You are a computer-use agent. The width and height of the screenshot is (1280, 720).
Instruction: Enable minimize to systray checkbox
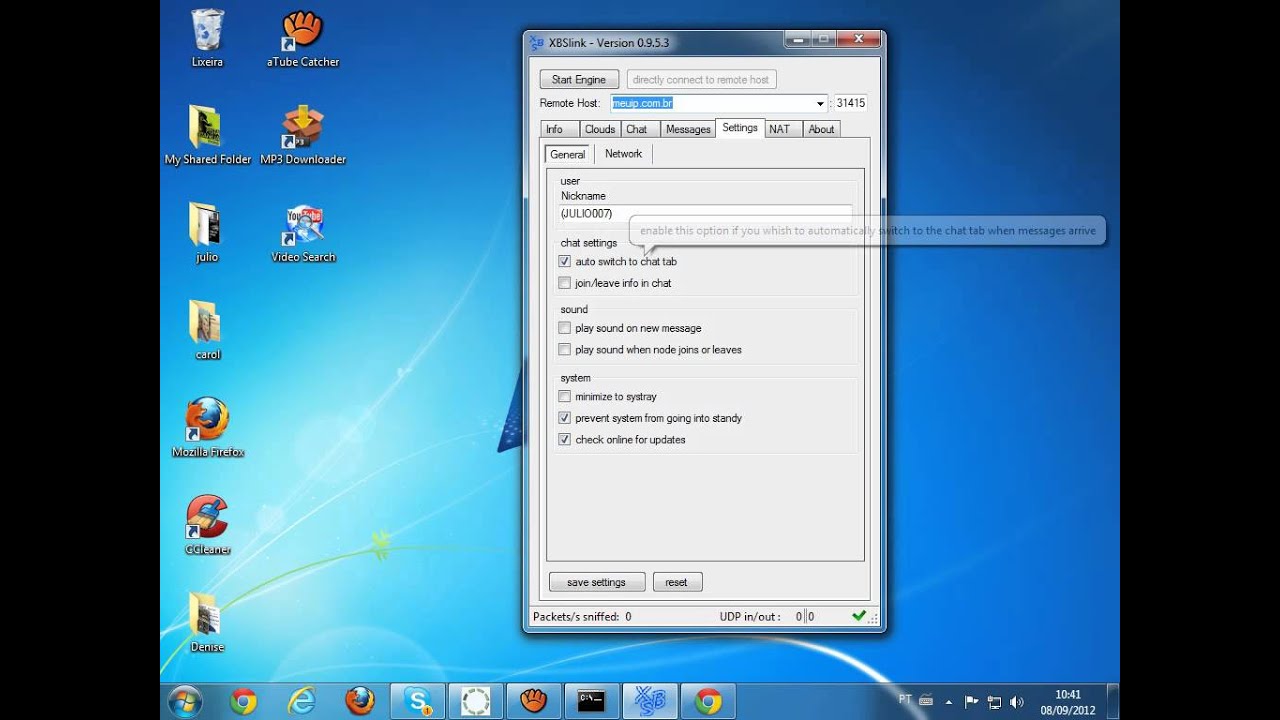(565, 397)
